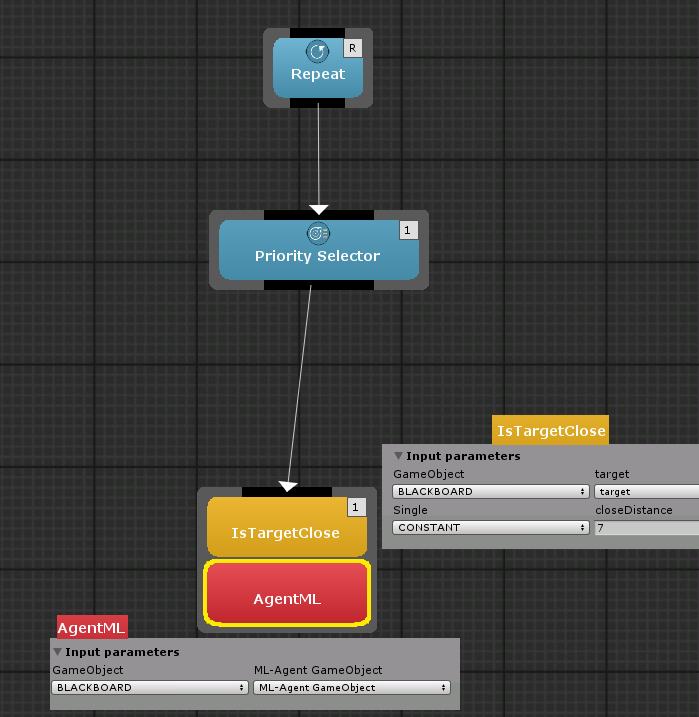Viewport: 699px width, 717px height.
Task: Collapse IsTargetClose Input parameters section
Action: (x=398, y=456)
